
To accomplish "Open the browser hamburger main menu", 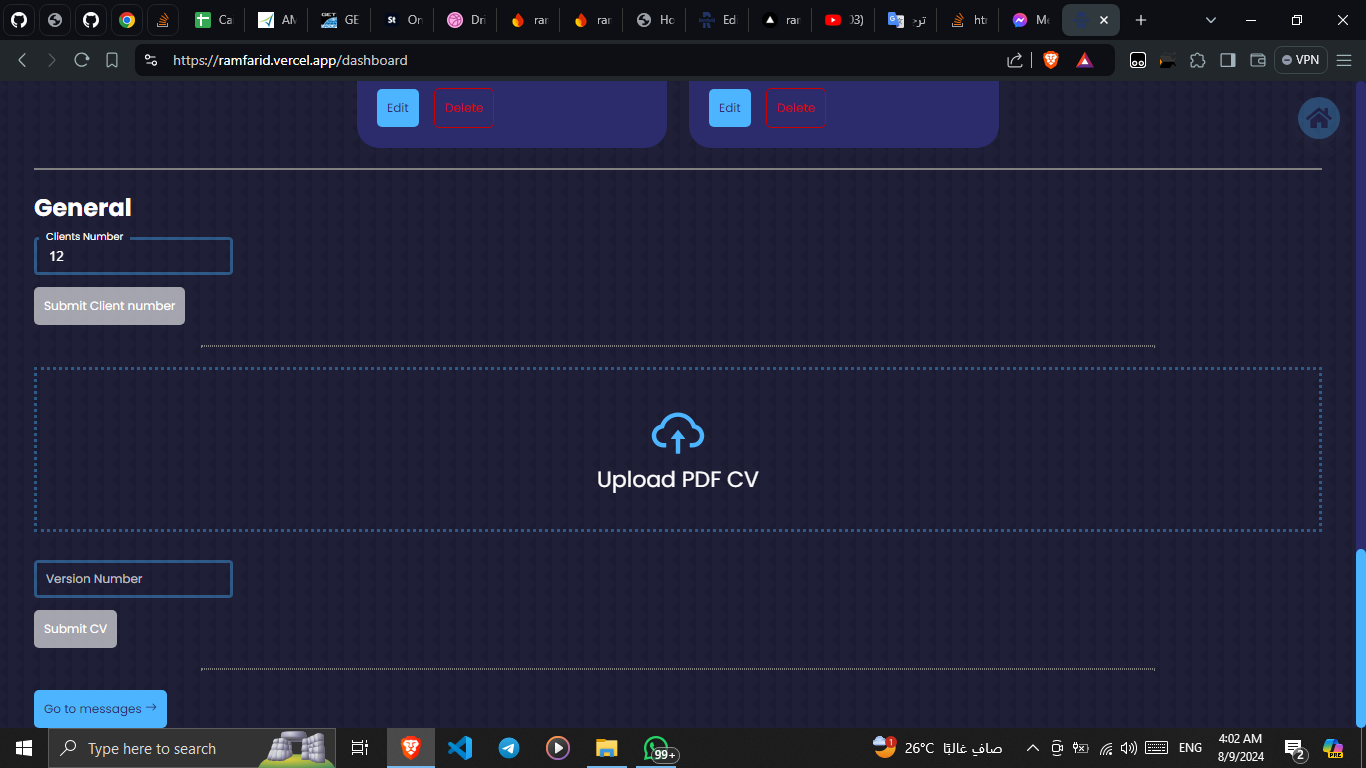I will 1344,60.
